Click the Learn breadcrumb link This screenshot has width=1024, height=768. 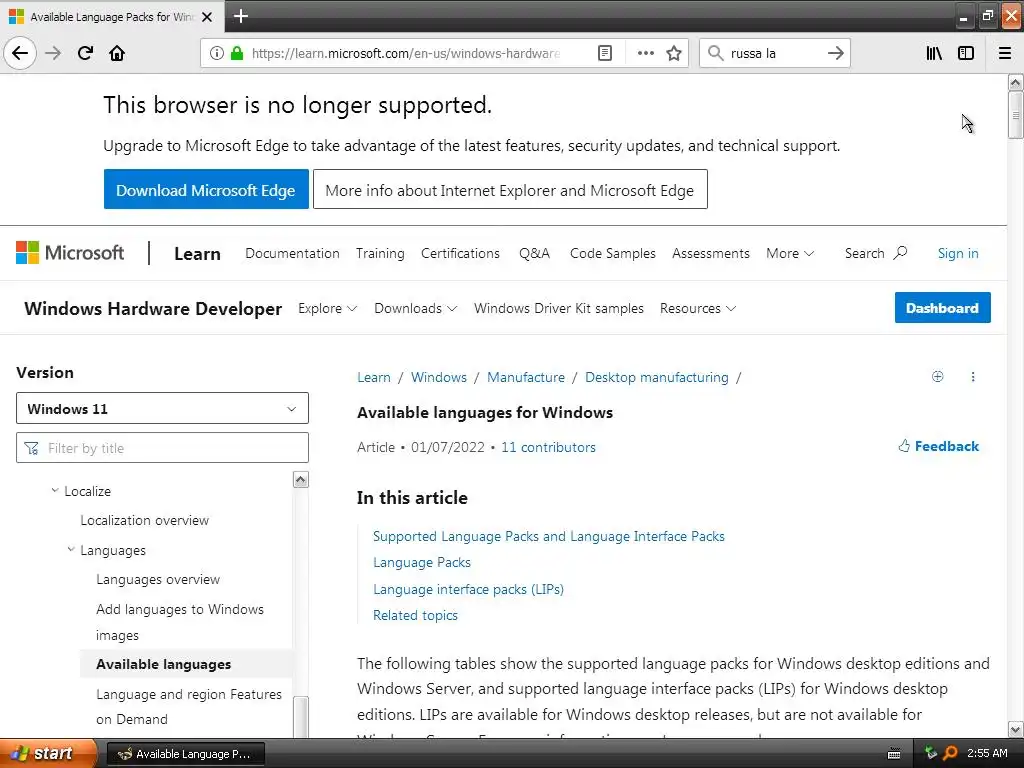(x=374, y=377)
